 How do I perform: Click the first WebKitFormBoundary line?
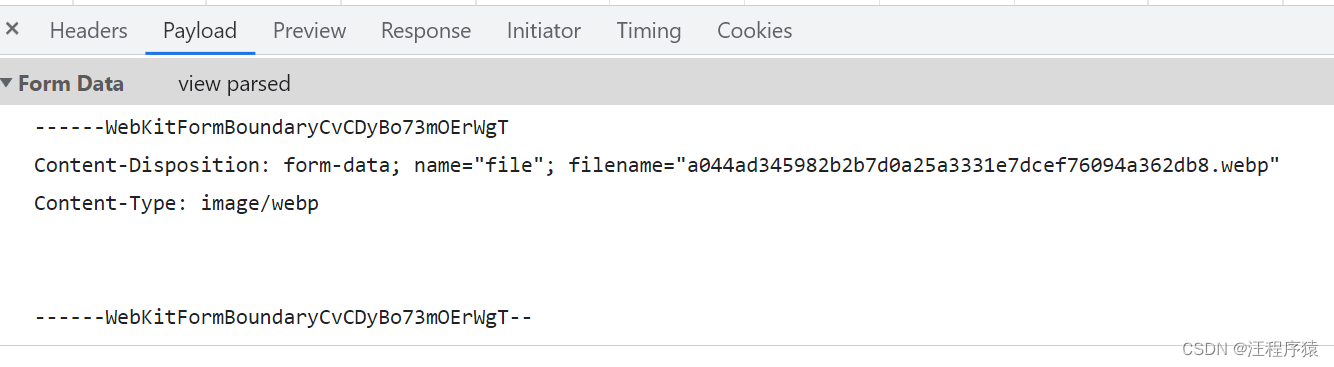[272, 128]
